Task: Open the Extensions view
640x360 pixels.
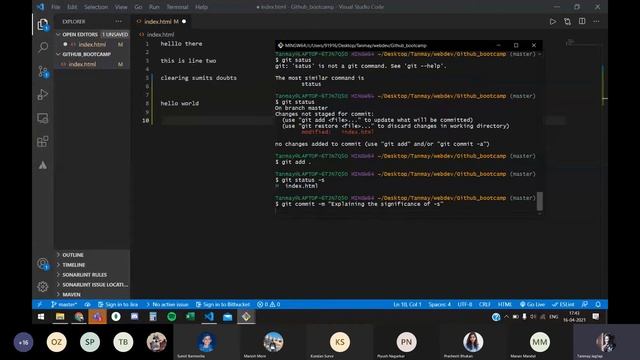Action: pyautogui.click(x=42, y=142)
